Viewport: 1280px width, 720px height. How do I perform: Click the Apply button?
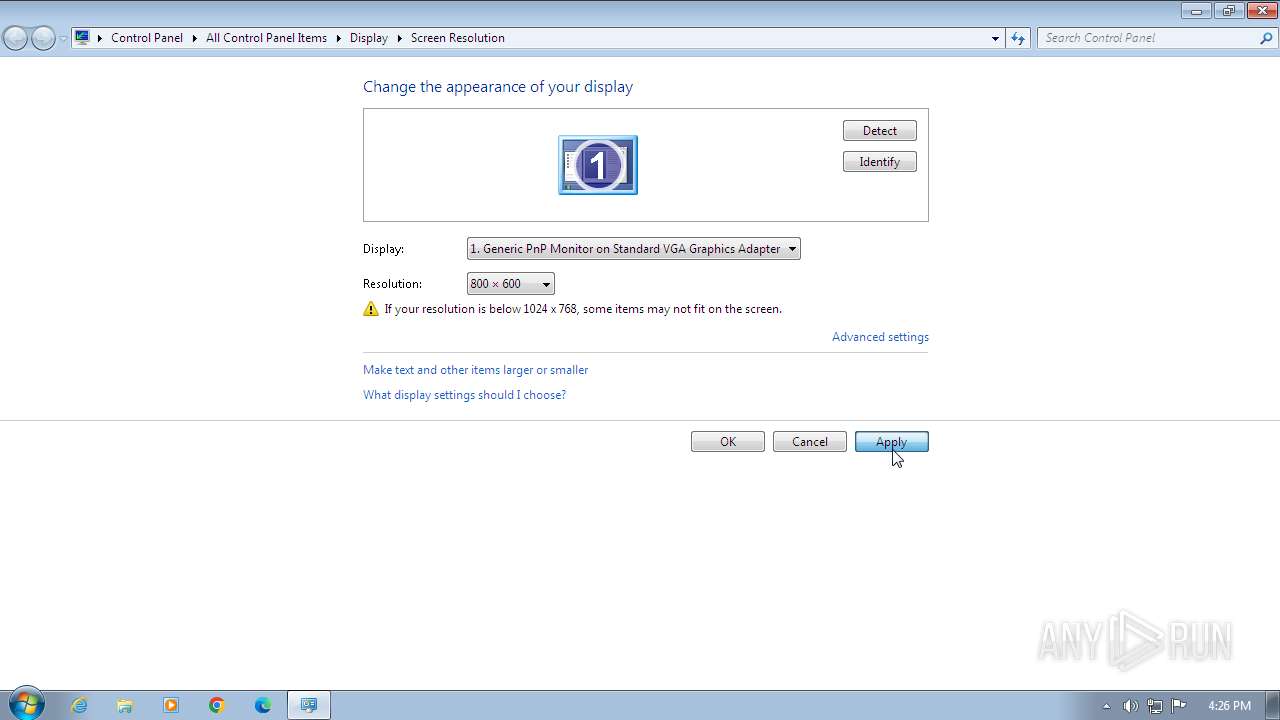(x=892, y=442)
